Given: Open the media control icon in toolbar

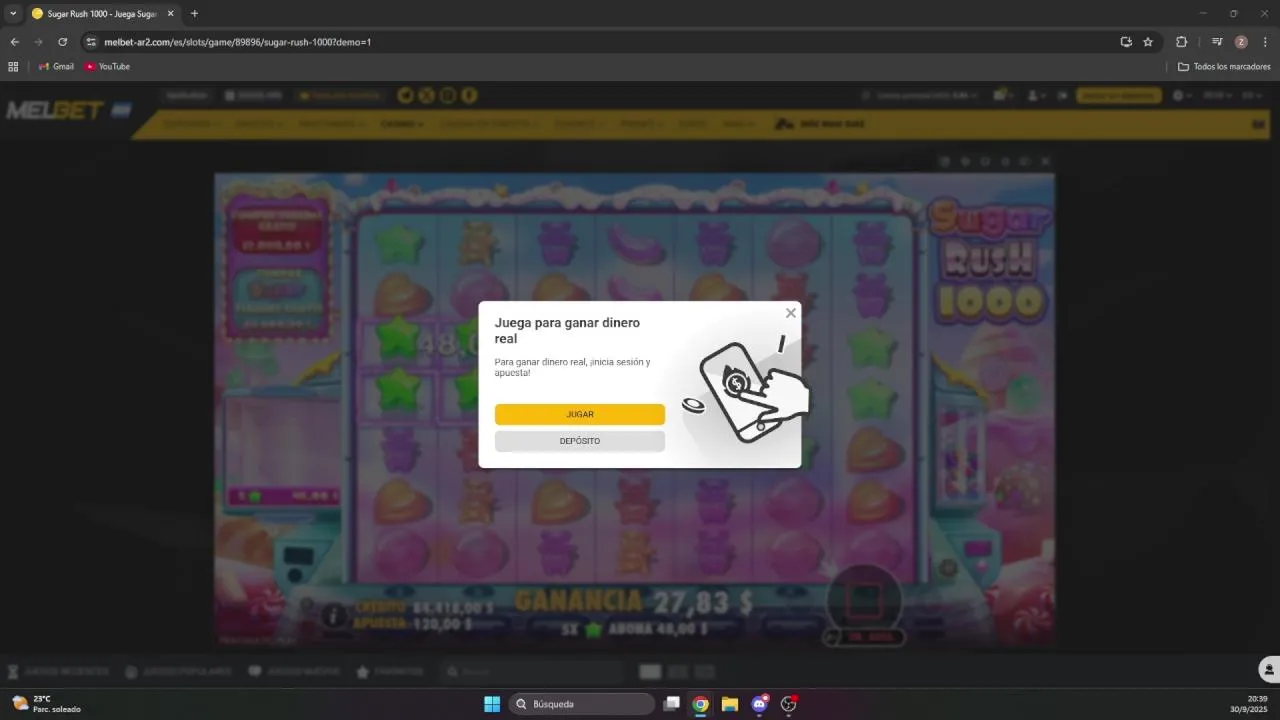Looking at the screenshot, I should click(x=1217, y=42).
